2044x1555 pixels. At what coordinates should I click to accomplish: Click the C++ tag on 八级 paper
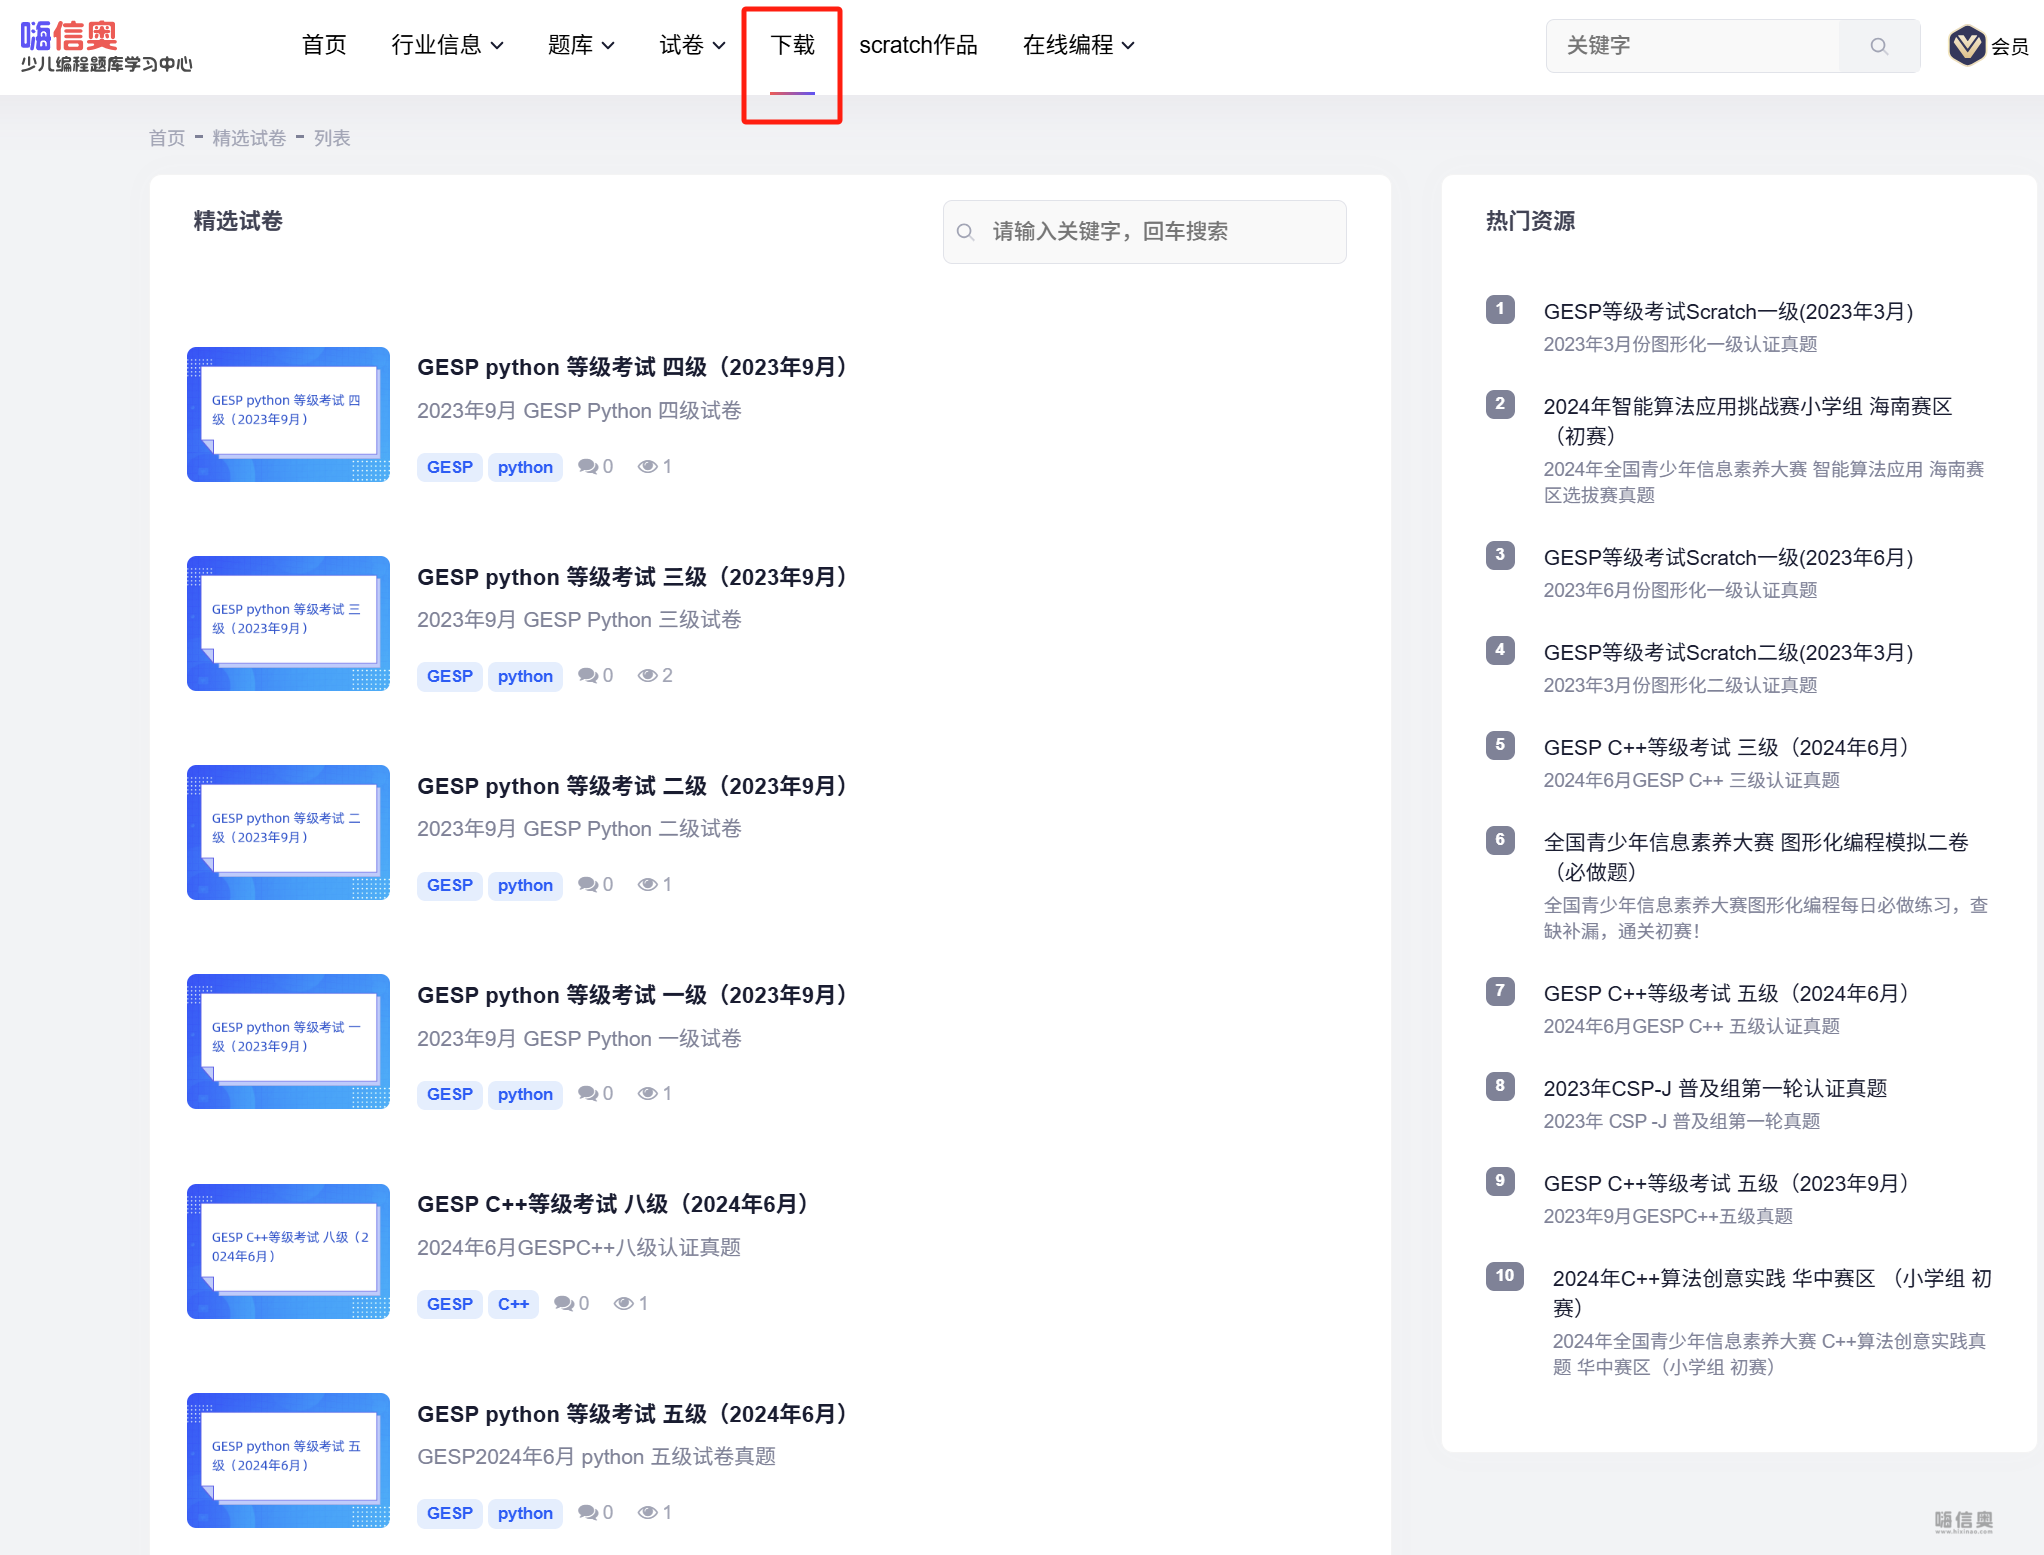(x=513, y=1304)
